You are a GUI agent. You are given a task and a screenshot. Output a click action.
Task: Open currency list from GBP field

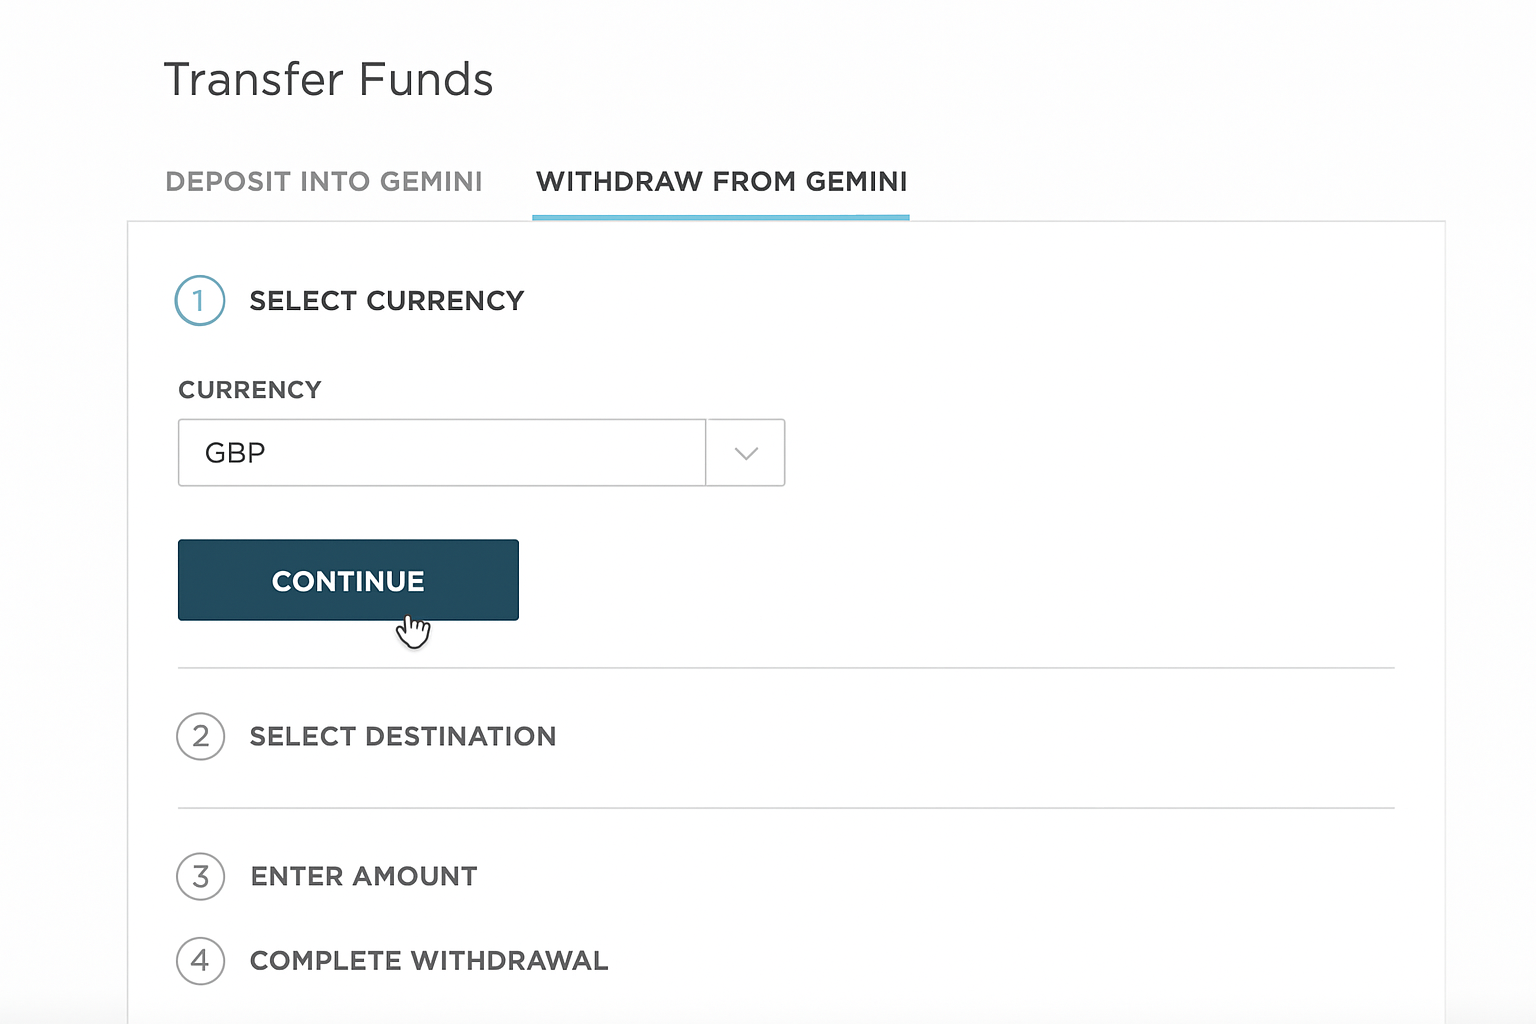click(745, 452)
